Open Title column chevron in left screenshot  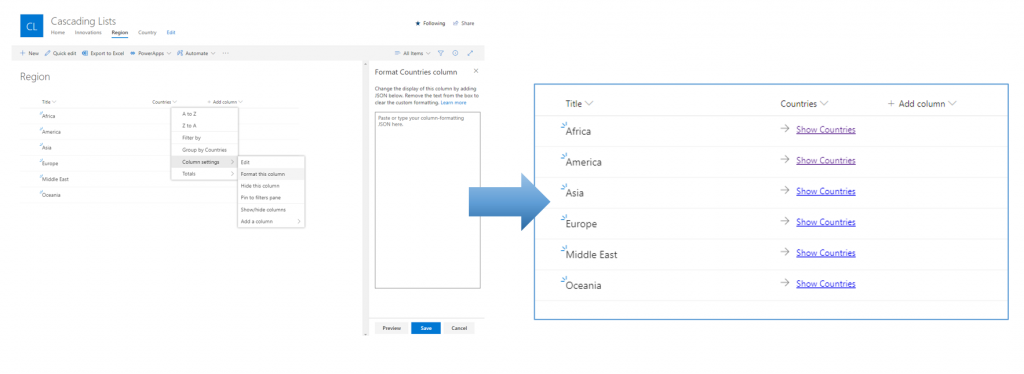coord(54,102)
